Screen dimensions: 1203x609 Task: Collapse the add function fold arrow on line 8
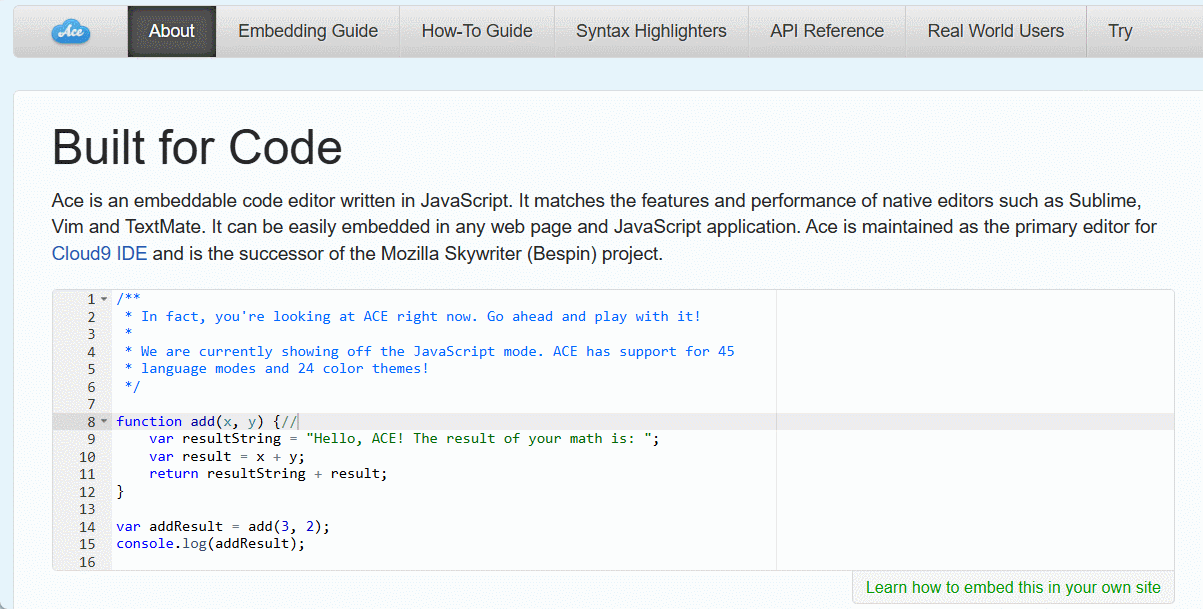tap(104, 421)
